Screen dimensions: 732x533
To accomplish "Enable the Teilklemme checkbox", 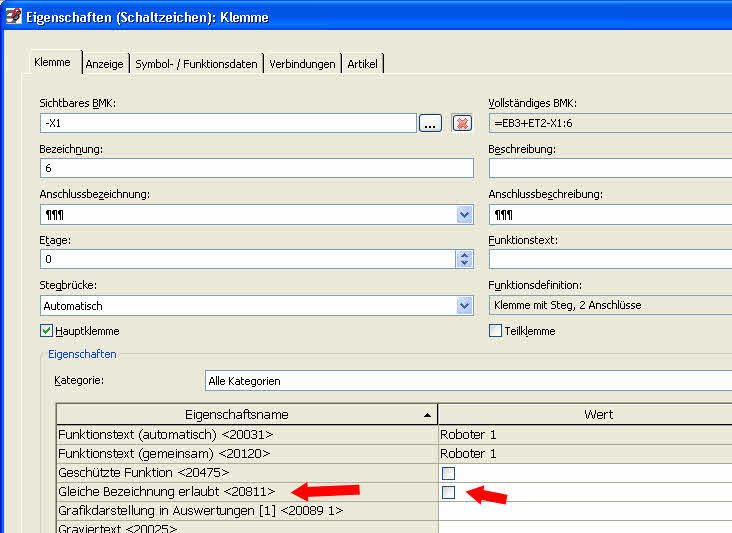I will pos(495,331).
